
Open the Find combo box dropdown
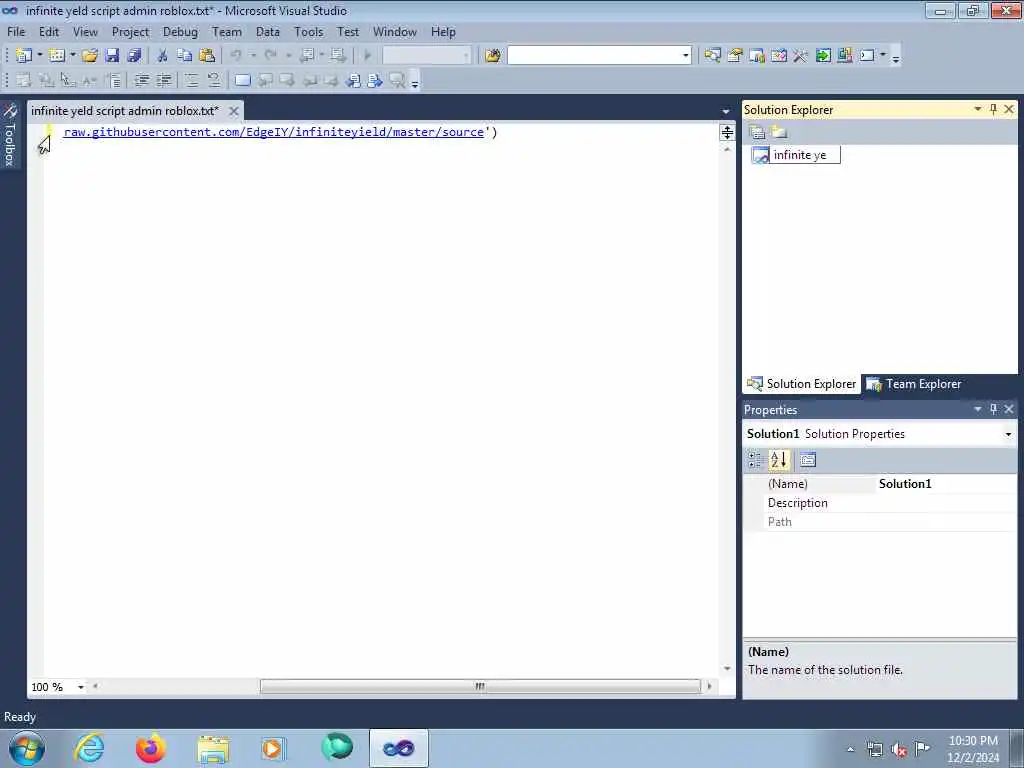(685, 56)
